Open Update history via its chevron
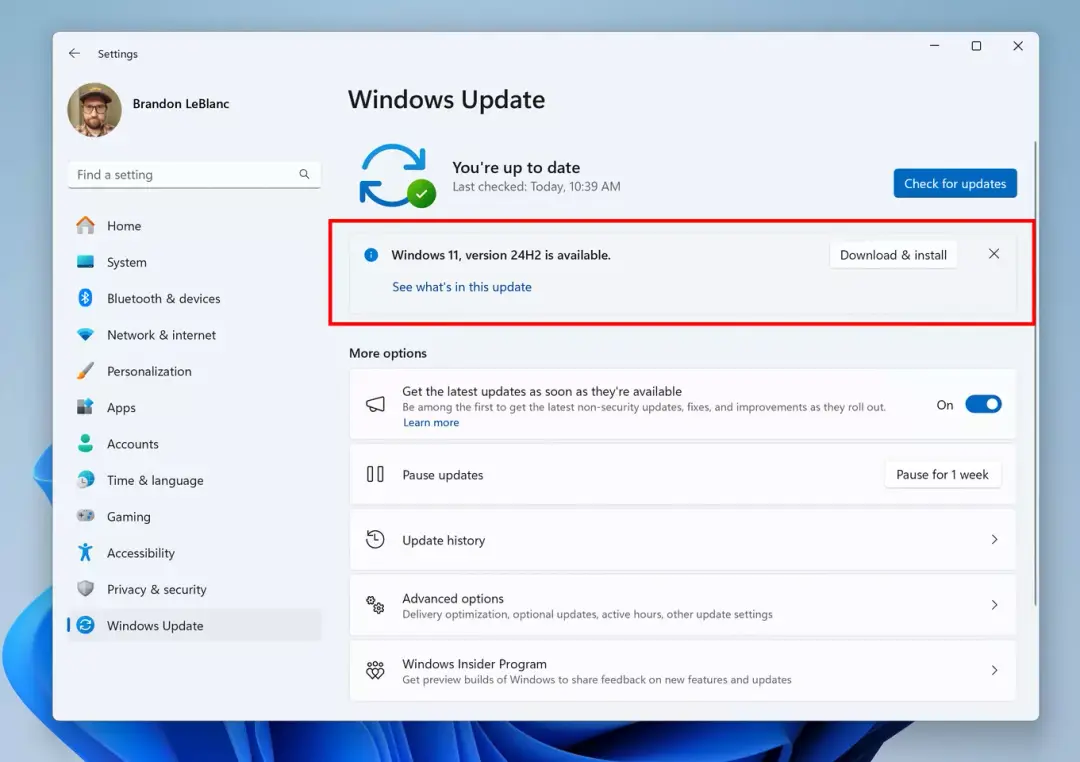The image size is (1080, 762). (994, 539)
